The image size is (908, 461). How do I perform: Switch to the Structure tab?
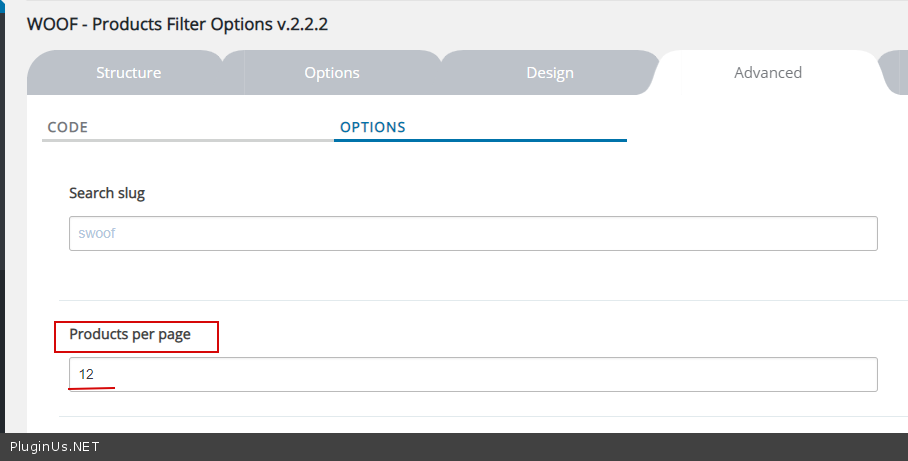(128, 73)
